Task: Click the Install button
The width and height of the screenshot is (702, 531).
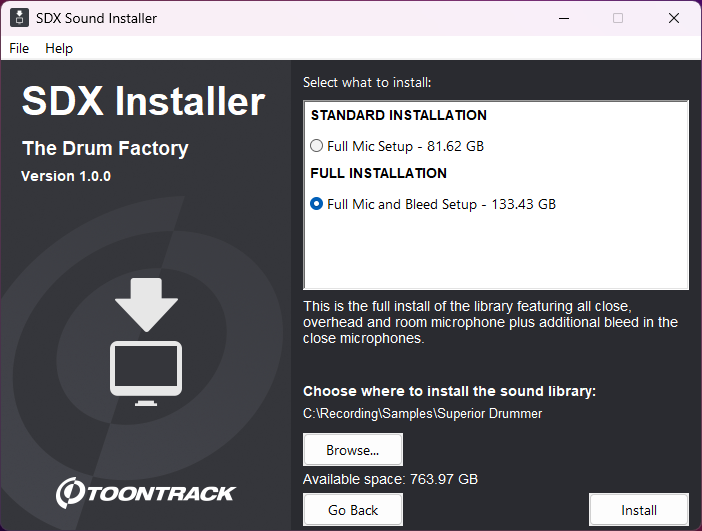Action: click(639, 510)
